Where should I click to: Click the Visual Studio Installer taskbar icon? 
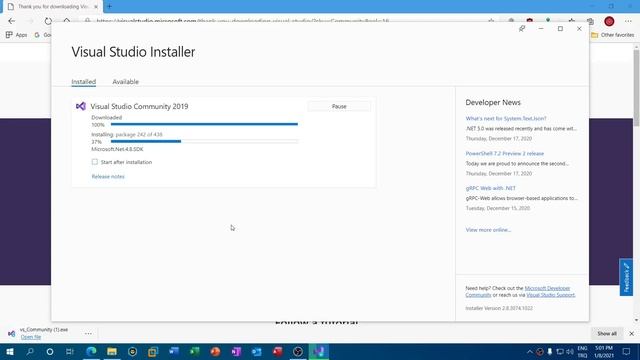tap(318, 351)
